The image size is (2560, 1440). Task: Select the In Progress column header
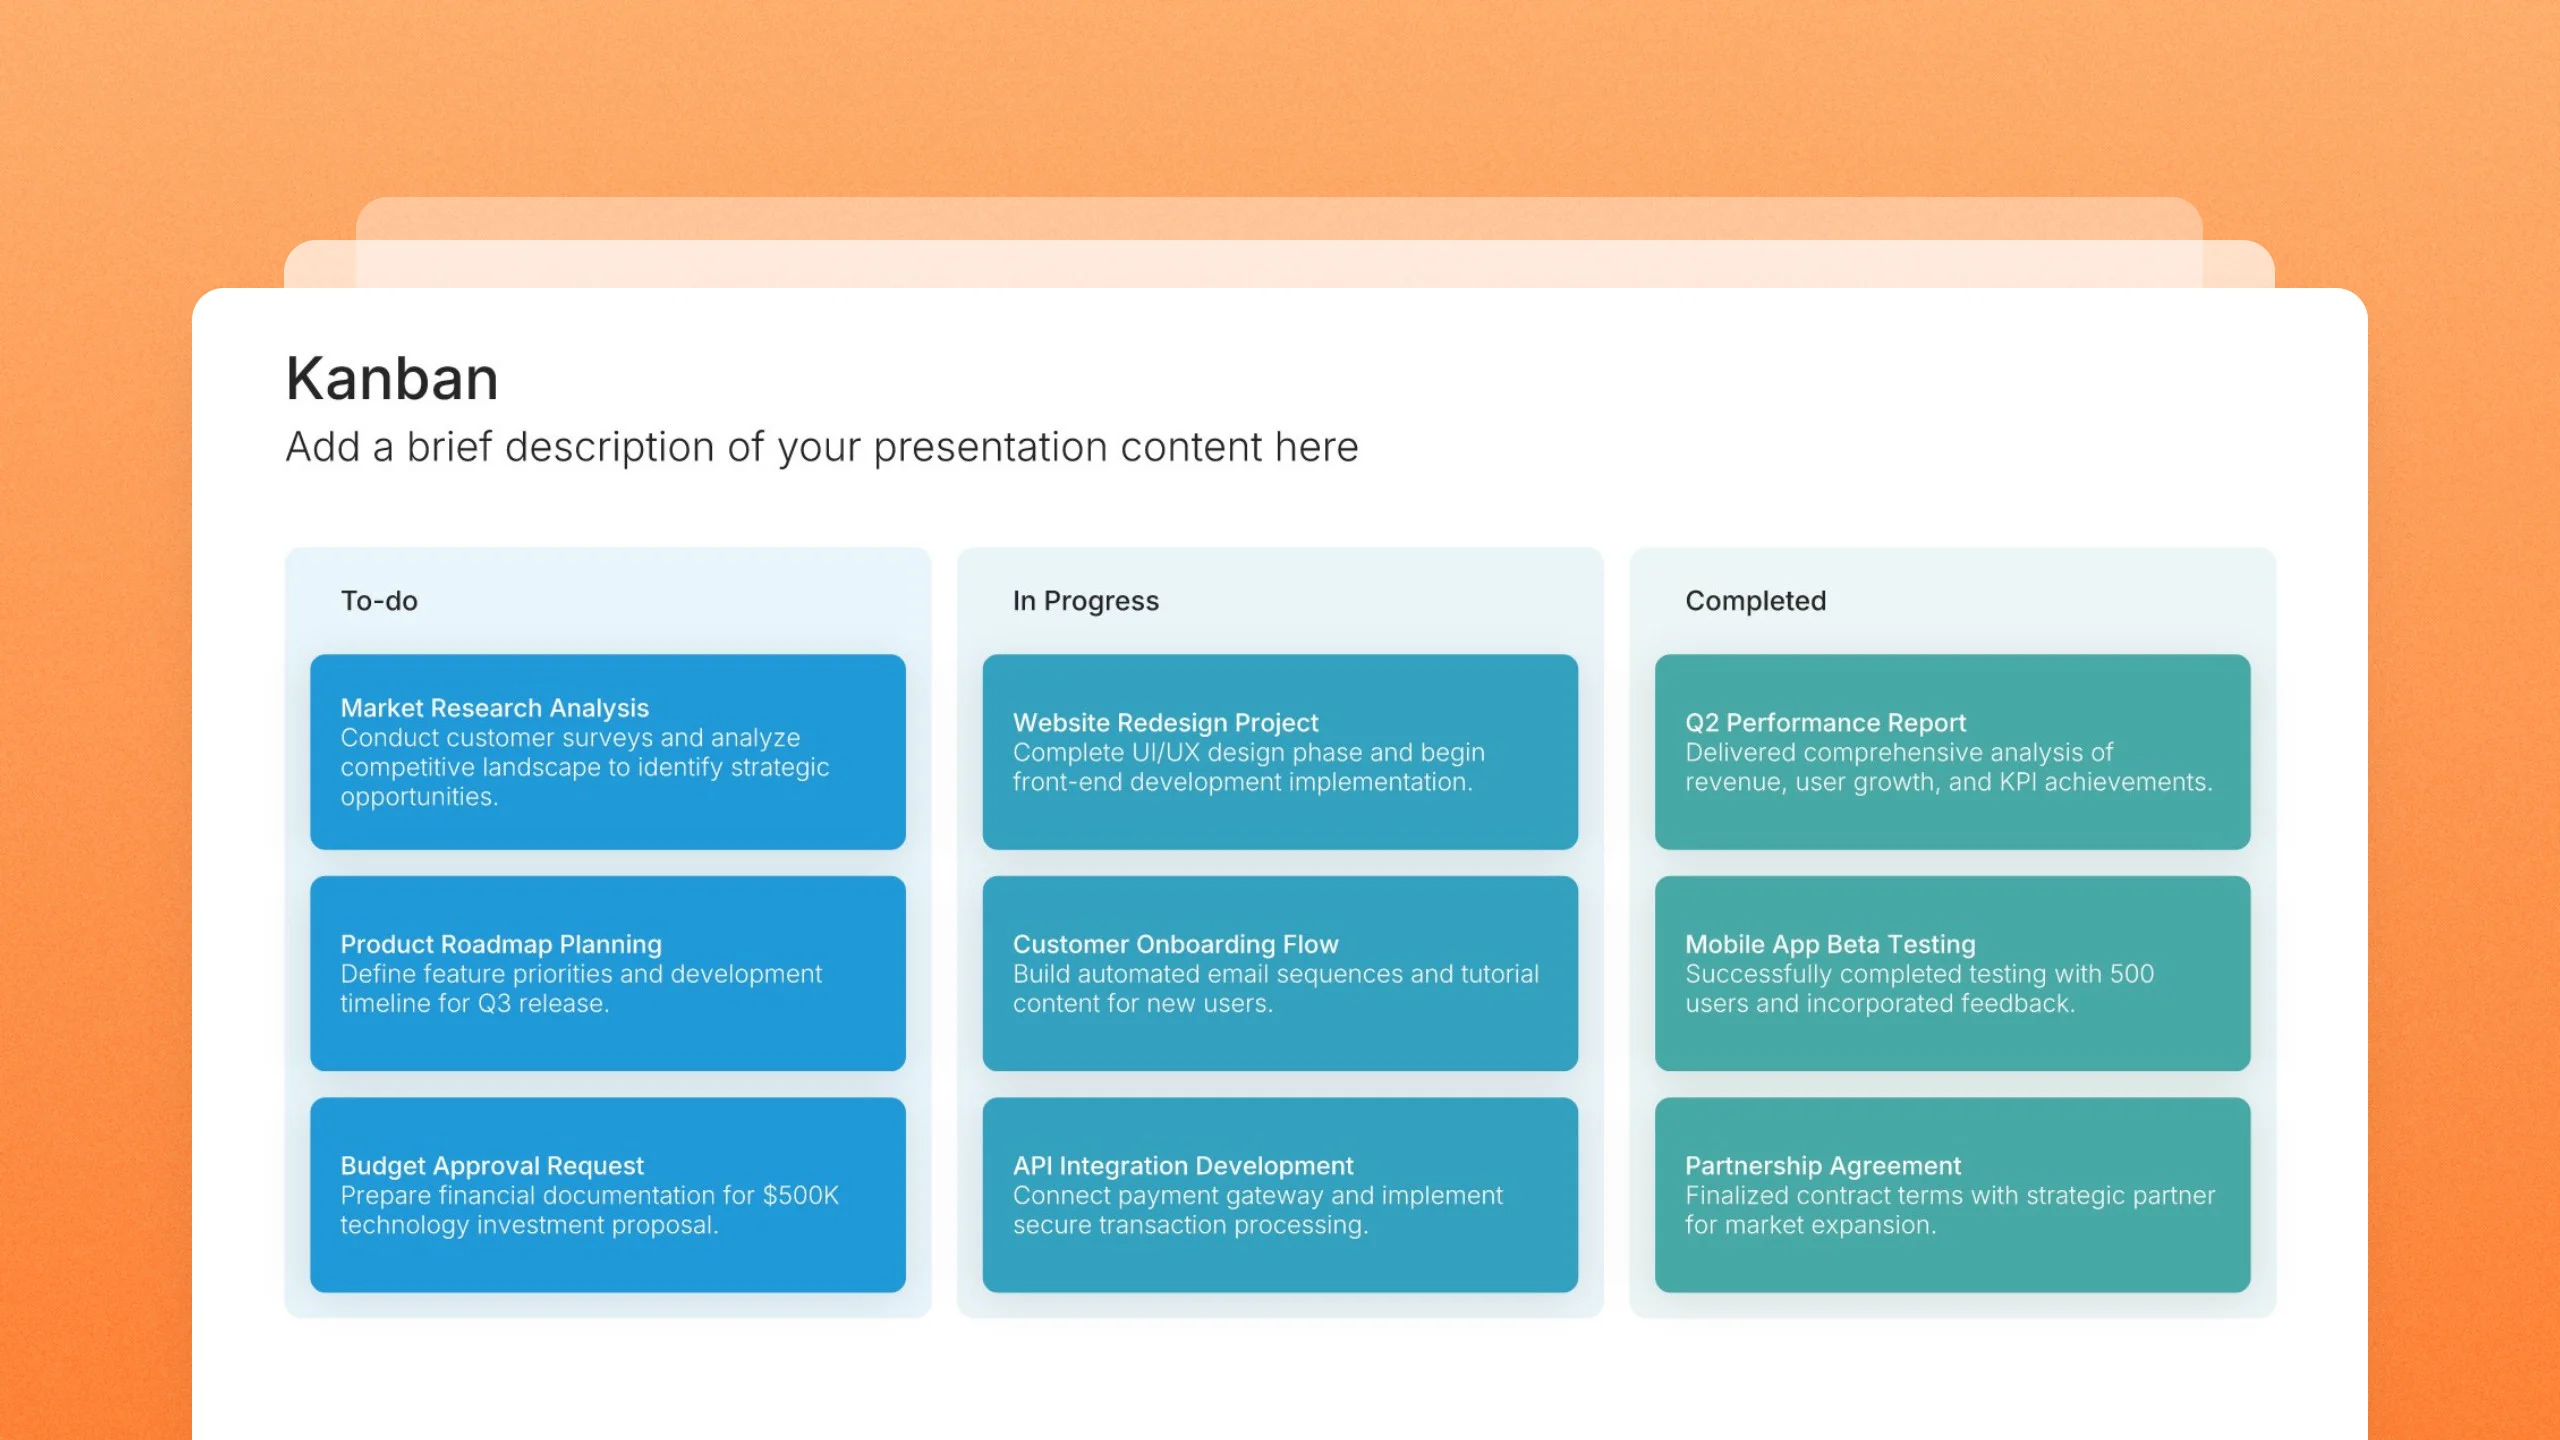(x=1086, y=601)
